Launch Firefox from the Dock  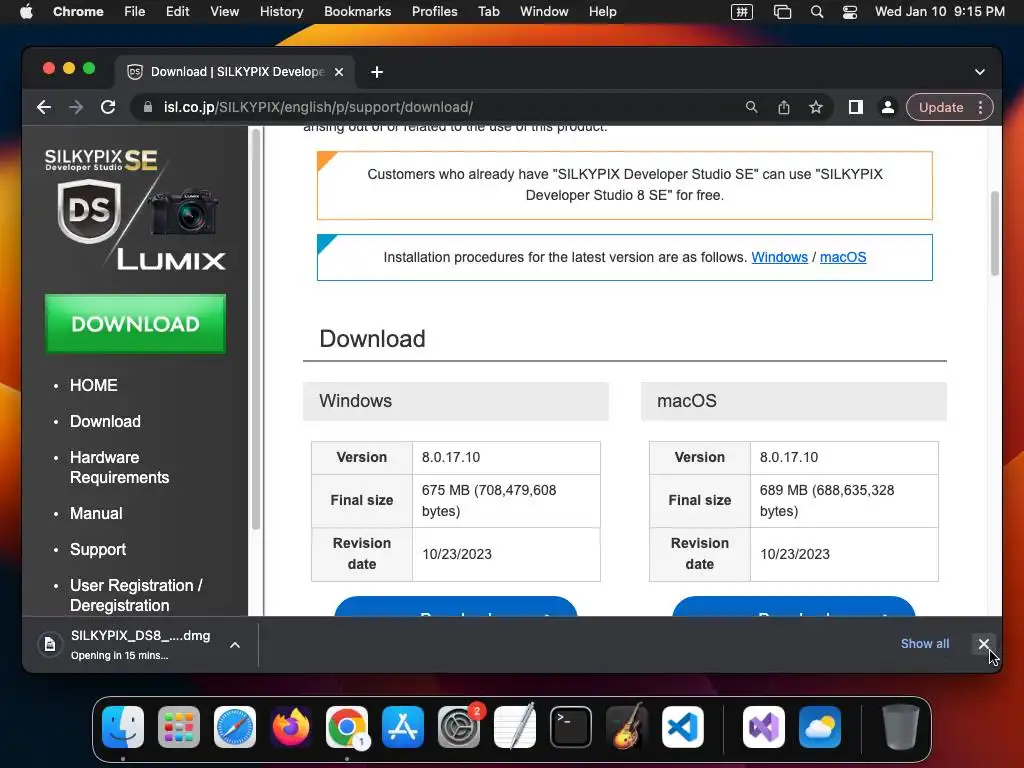click(291, 727)
